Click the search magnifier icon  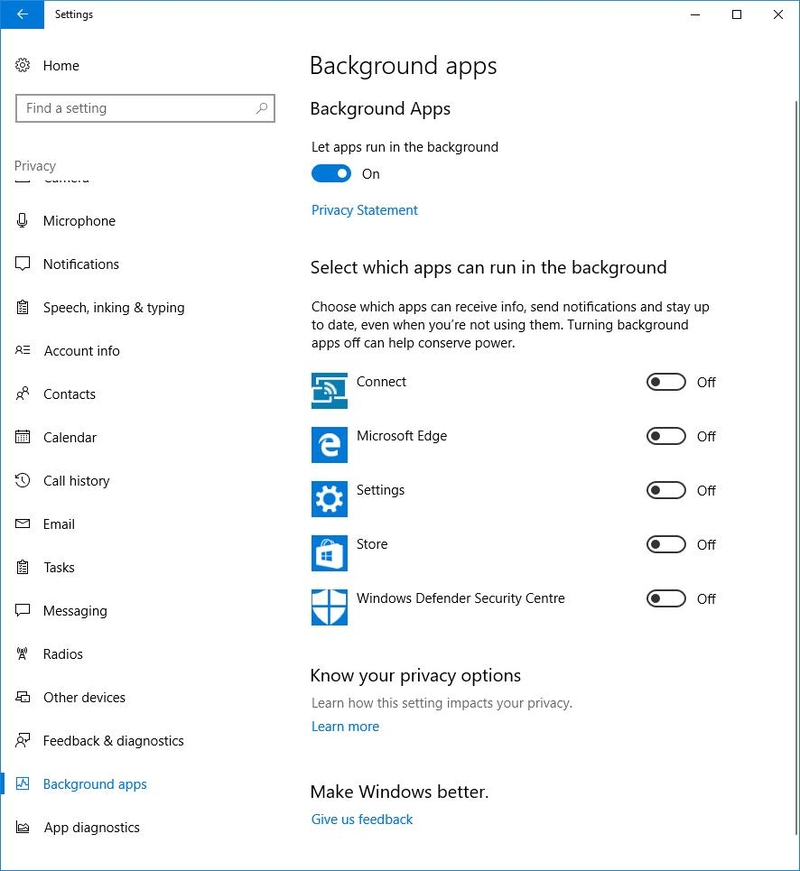(x=262, y=108)
